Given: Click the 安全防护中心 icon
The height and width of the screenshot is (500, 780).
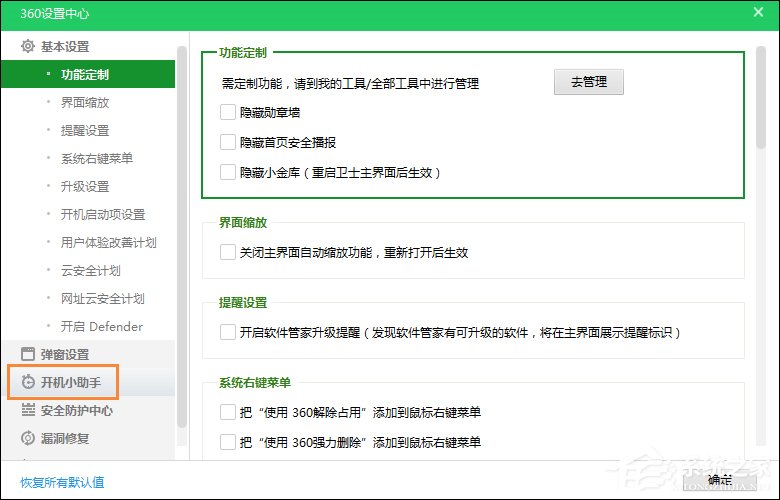Looking at the screenshot, I should pos(28,410).
